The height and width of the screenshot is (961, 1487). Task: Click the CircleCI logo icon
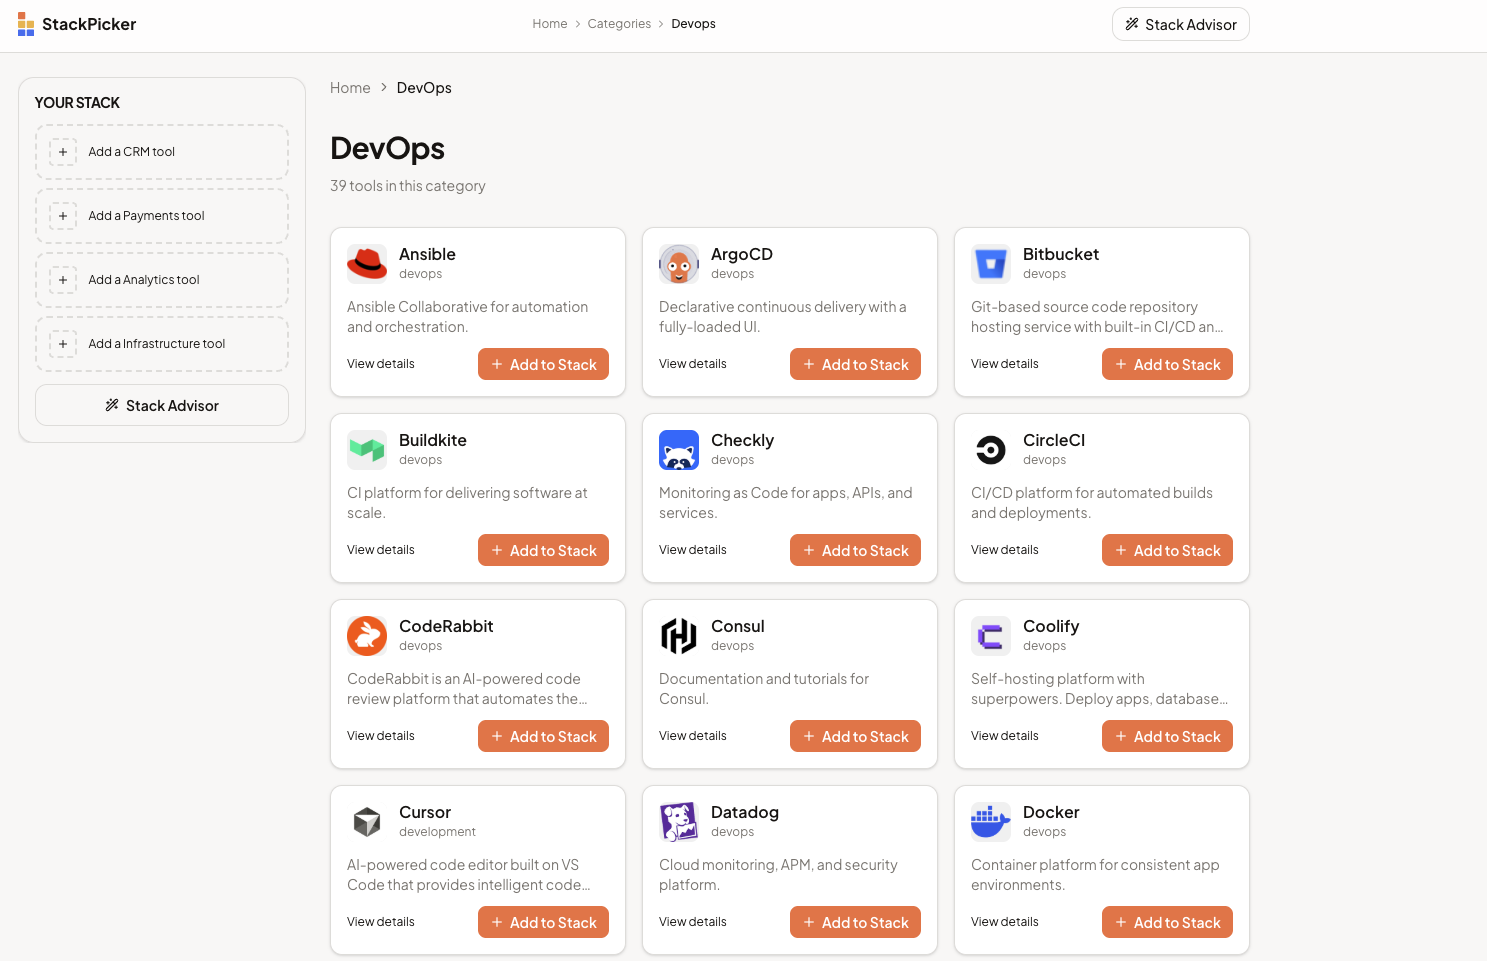(x=990, y=449)
